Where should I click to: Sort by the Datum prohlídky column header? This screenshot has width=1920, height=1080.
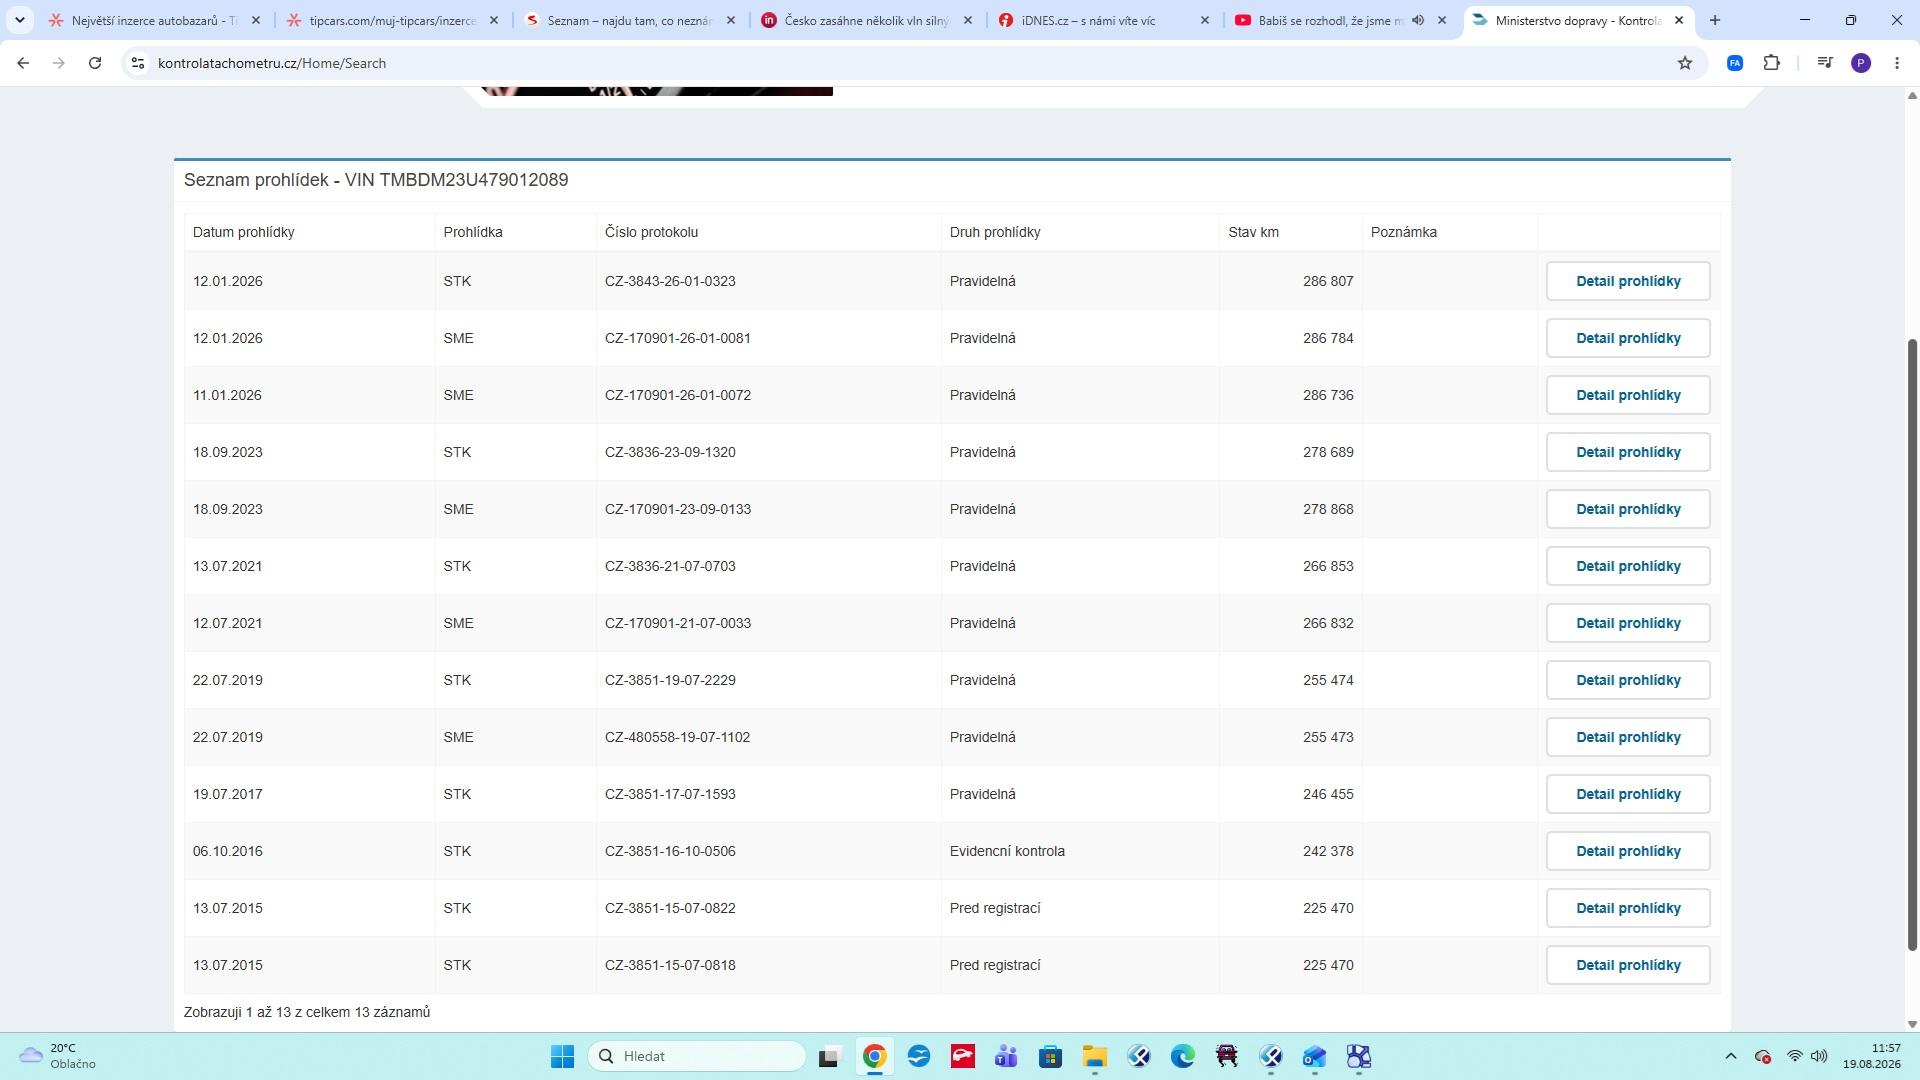click(243, 232)
